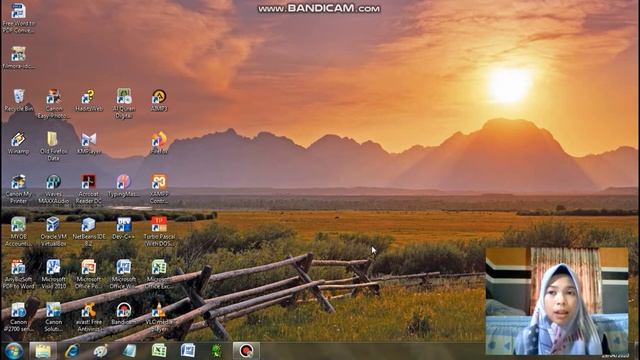
Task: Select VLC media player shortcut
Action: pos(159,317)
